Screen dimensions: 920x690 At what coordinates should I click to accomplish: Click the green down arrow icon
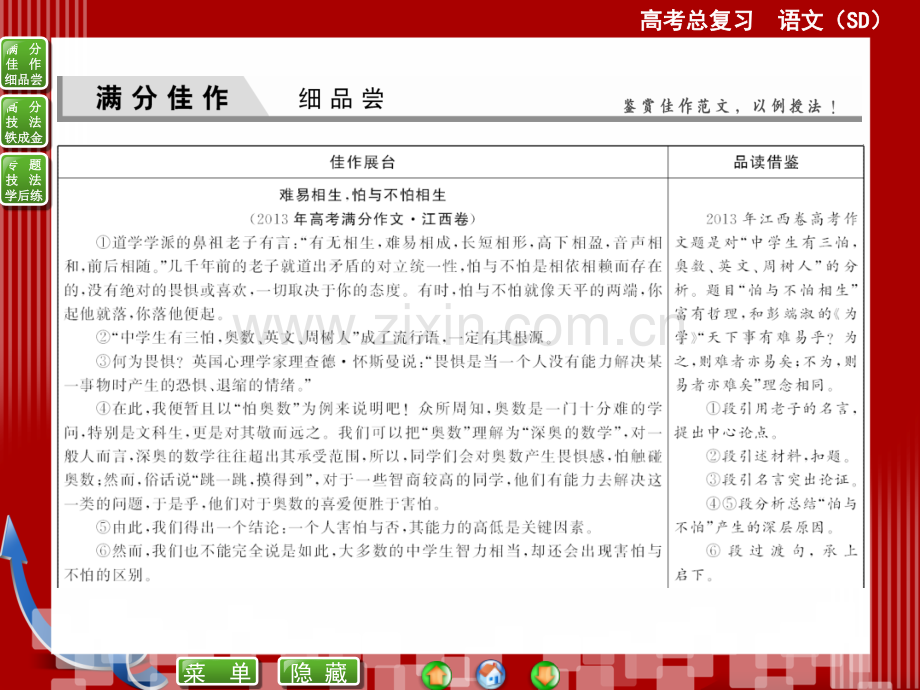point(545,672)
